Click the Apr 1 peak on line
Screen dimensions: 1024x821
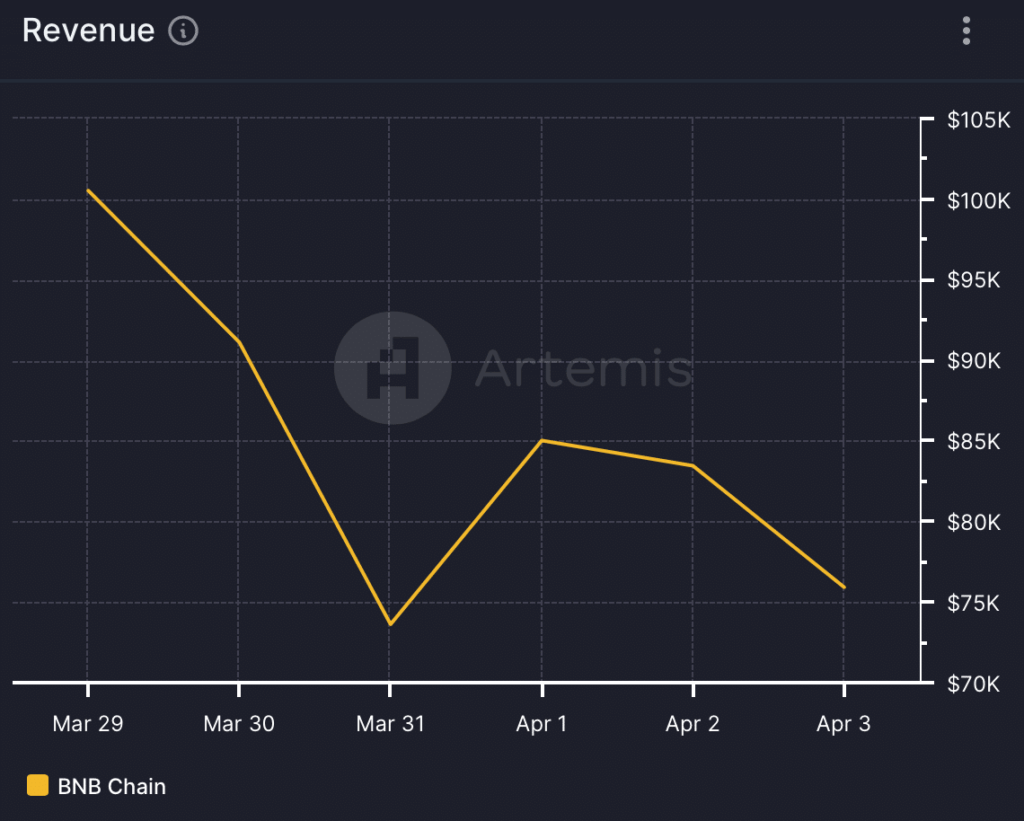pos(541,440)
